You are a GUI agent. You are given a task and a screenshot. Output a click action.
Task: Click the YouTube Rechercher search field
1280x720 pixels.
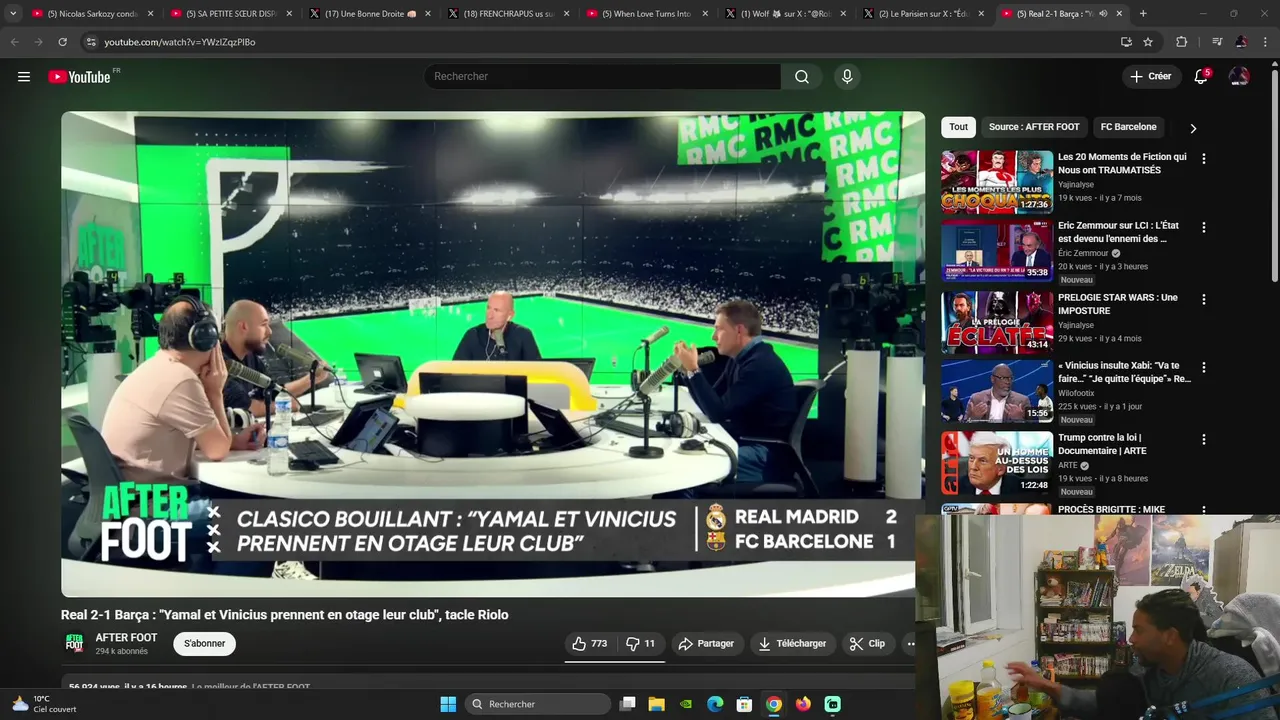602,76
